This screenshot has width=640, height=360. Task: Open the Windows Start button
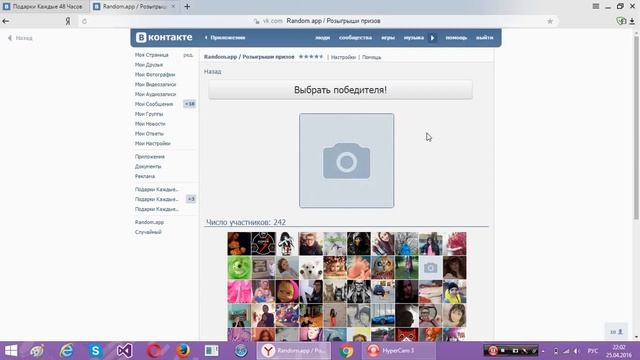[x=11, y=351]
